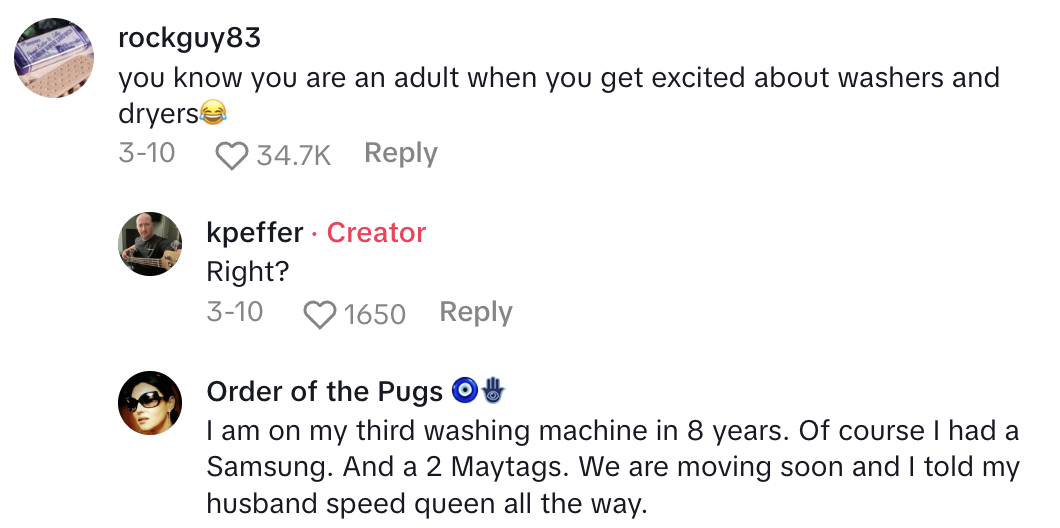Visit the rockguy83 username link
Screen dimensions: 1060x528
[189, 38]
